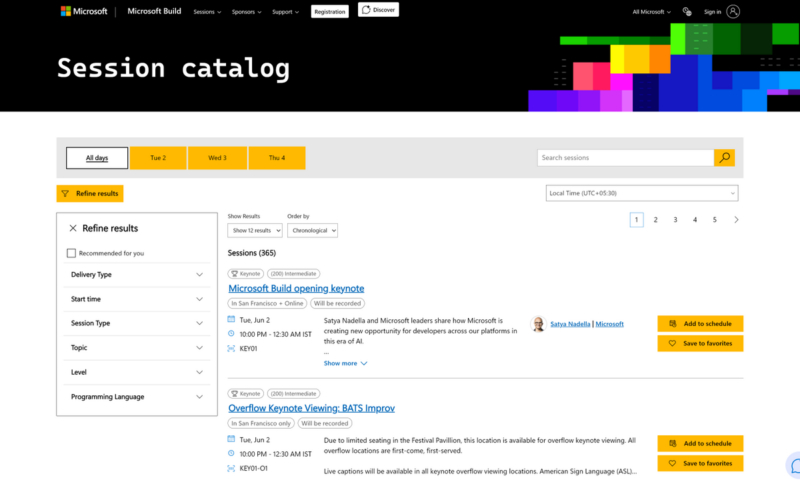Click the yellow Refine results button
Image resolution: width=800 pixels, height=480 pixels.
pyautogui.click(x=90, y=193)
